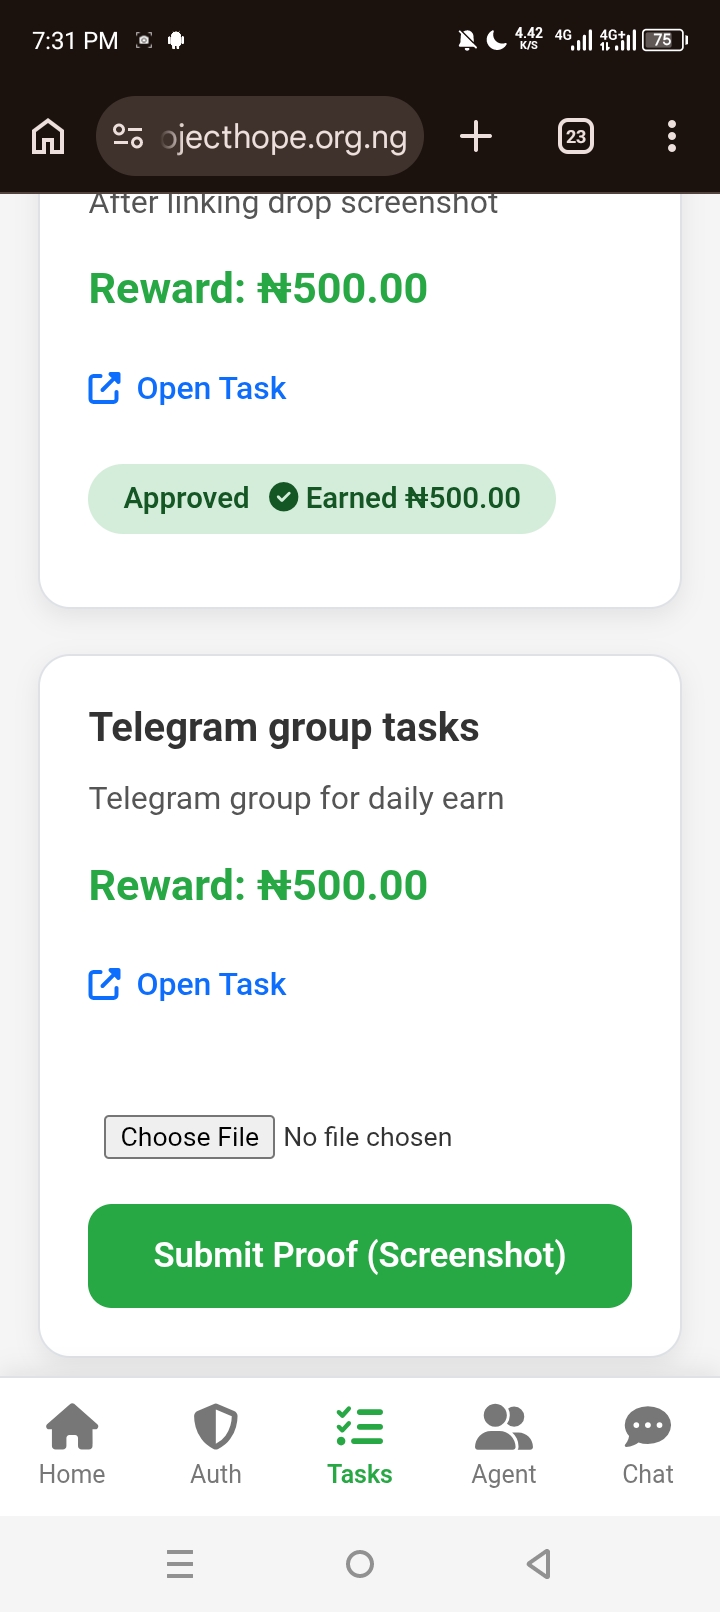Screen dimensions: 720x1612
Task: Show the 23 open tabs switcher
Action: (575, 136)
